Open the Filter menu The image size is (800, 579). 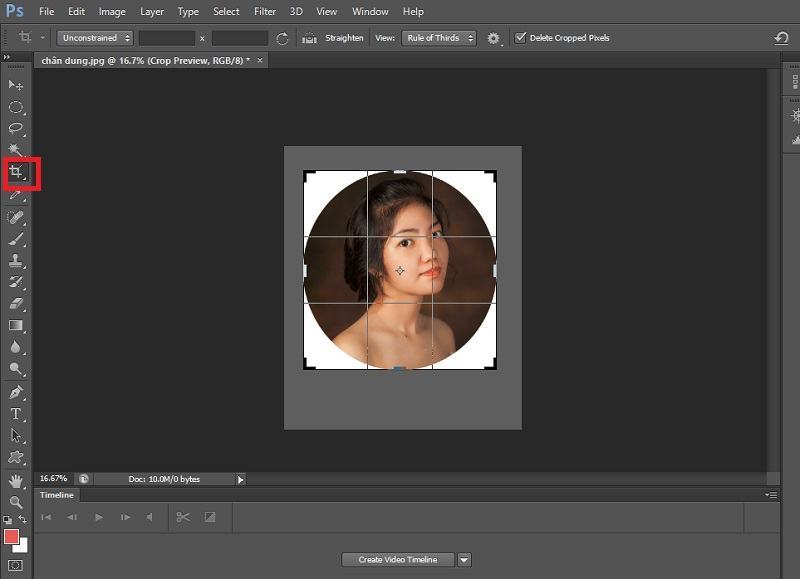click(264, 11)
